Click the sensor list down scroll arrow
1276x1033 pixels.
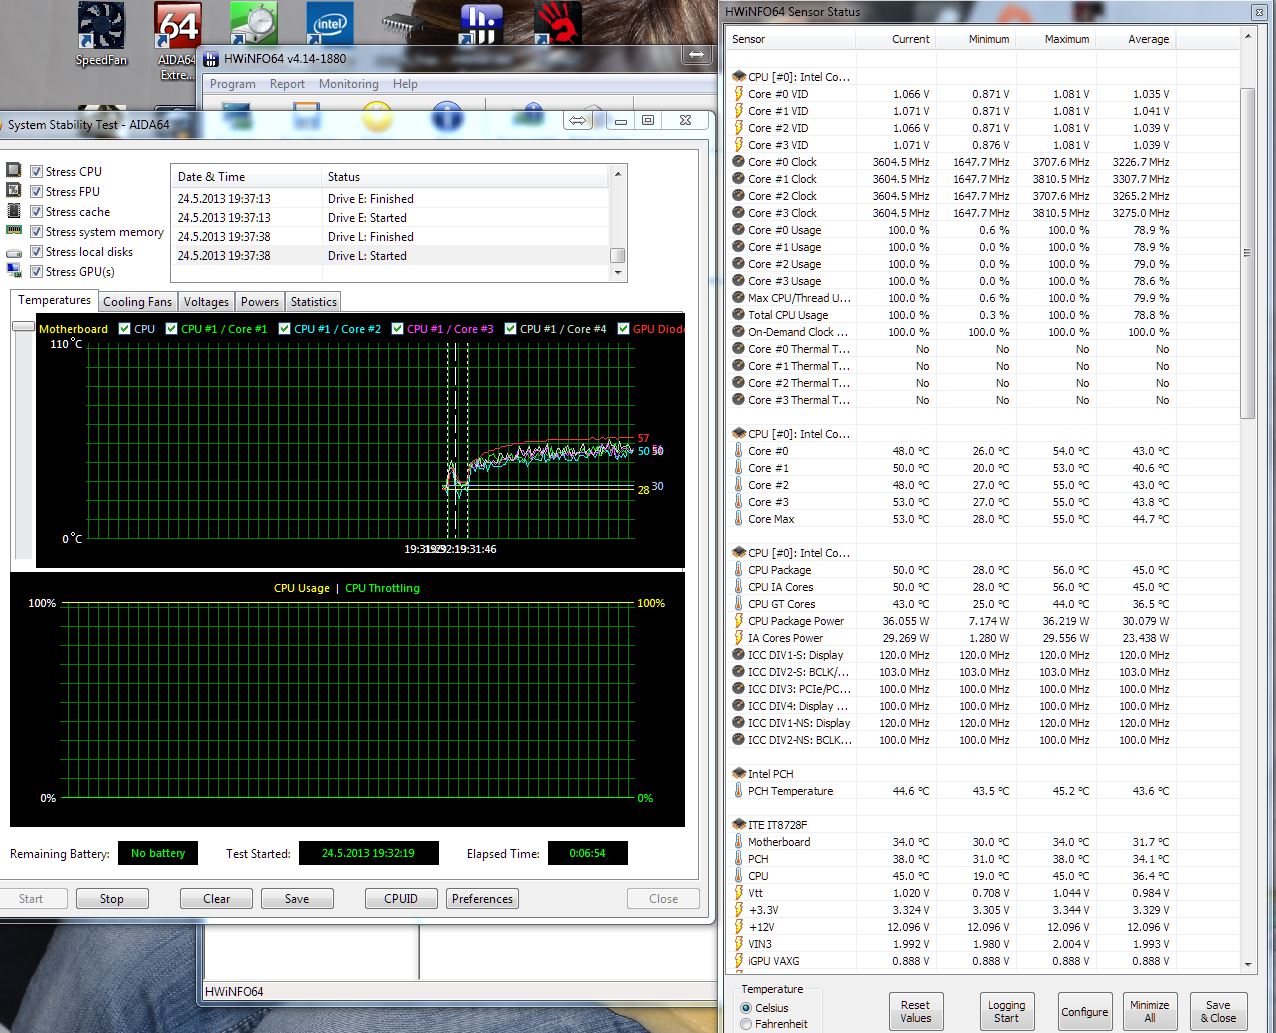1247,964
